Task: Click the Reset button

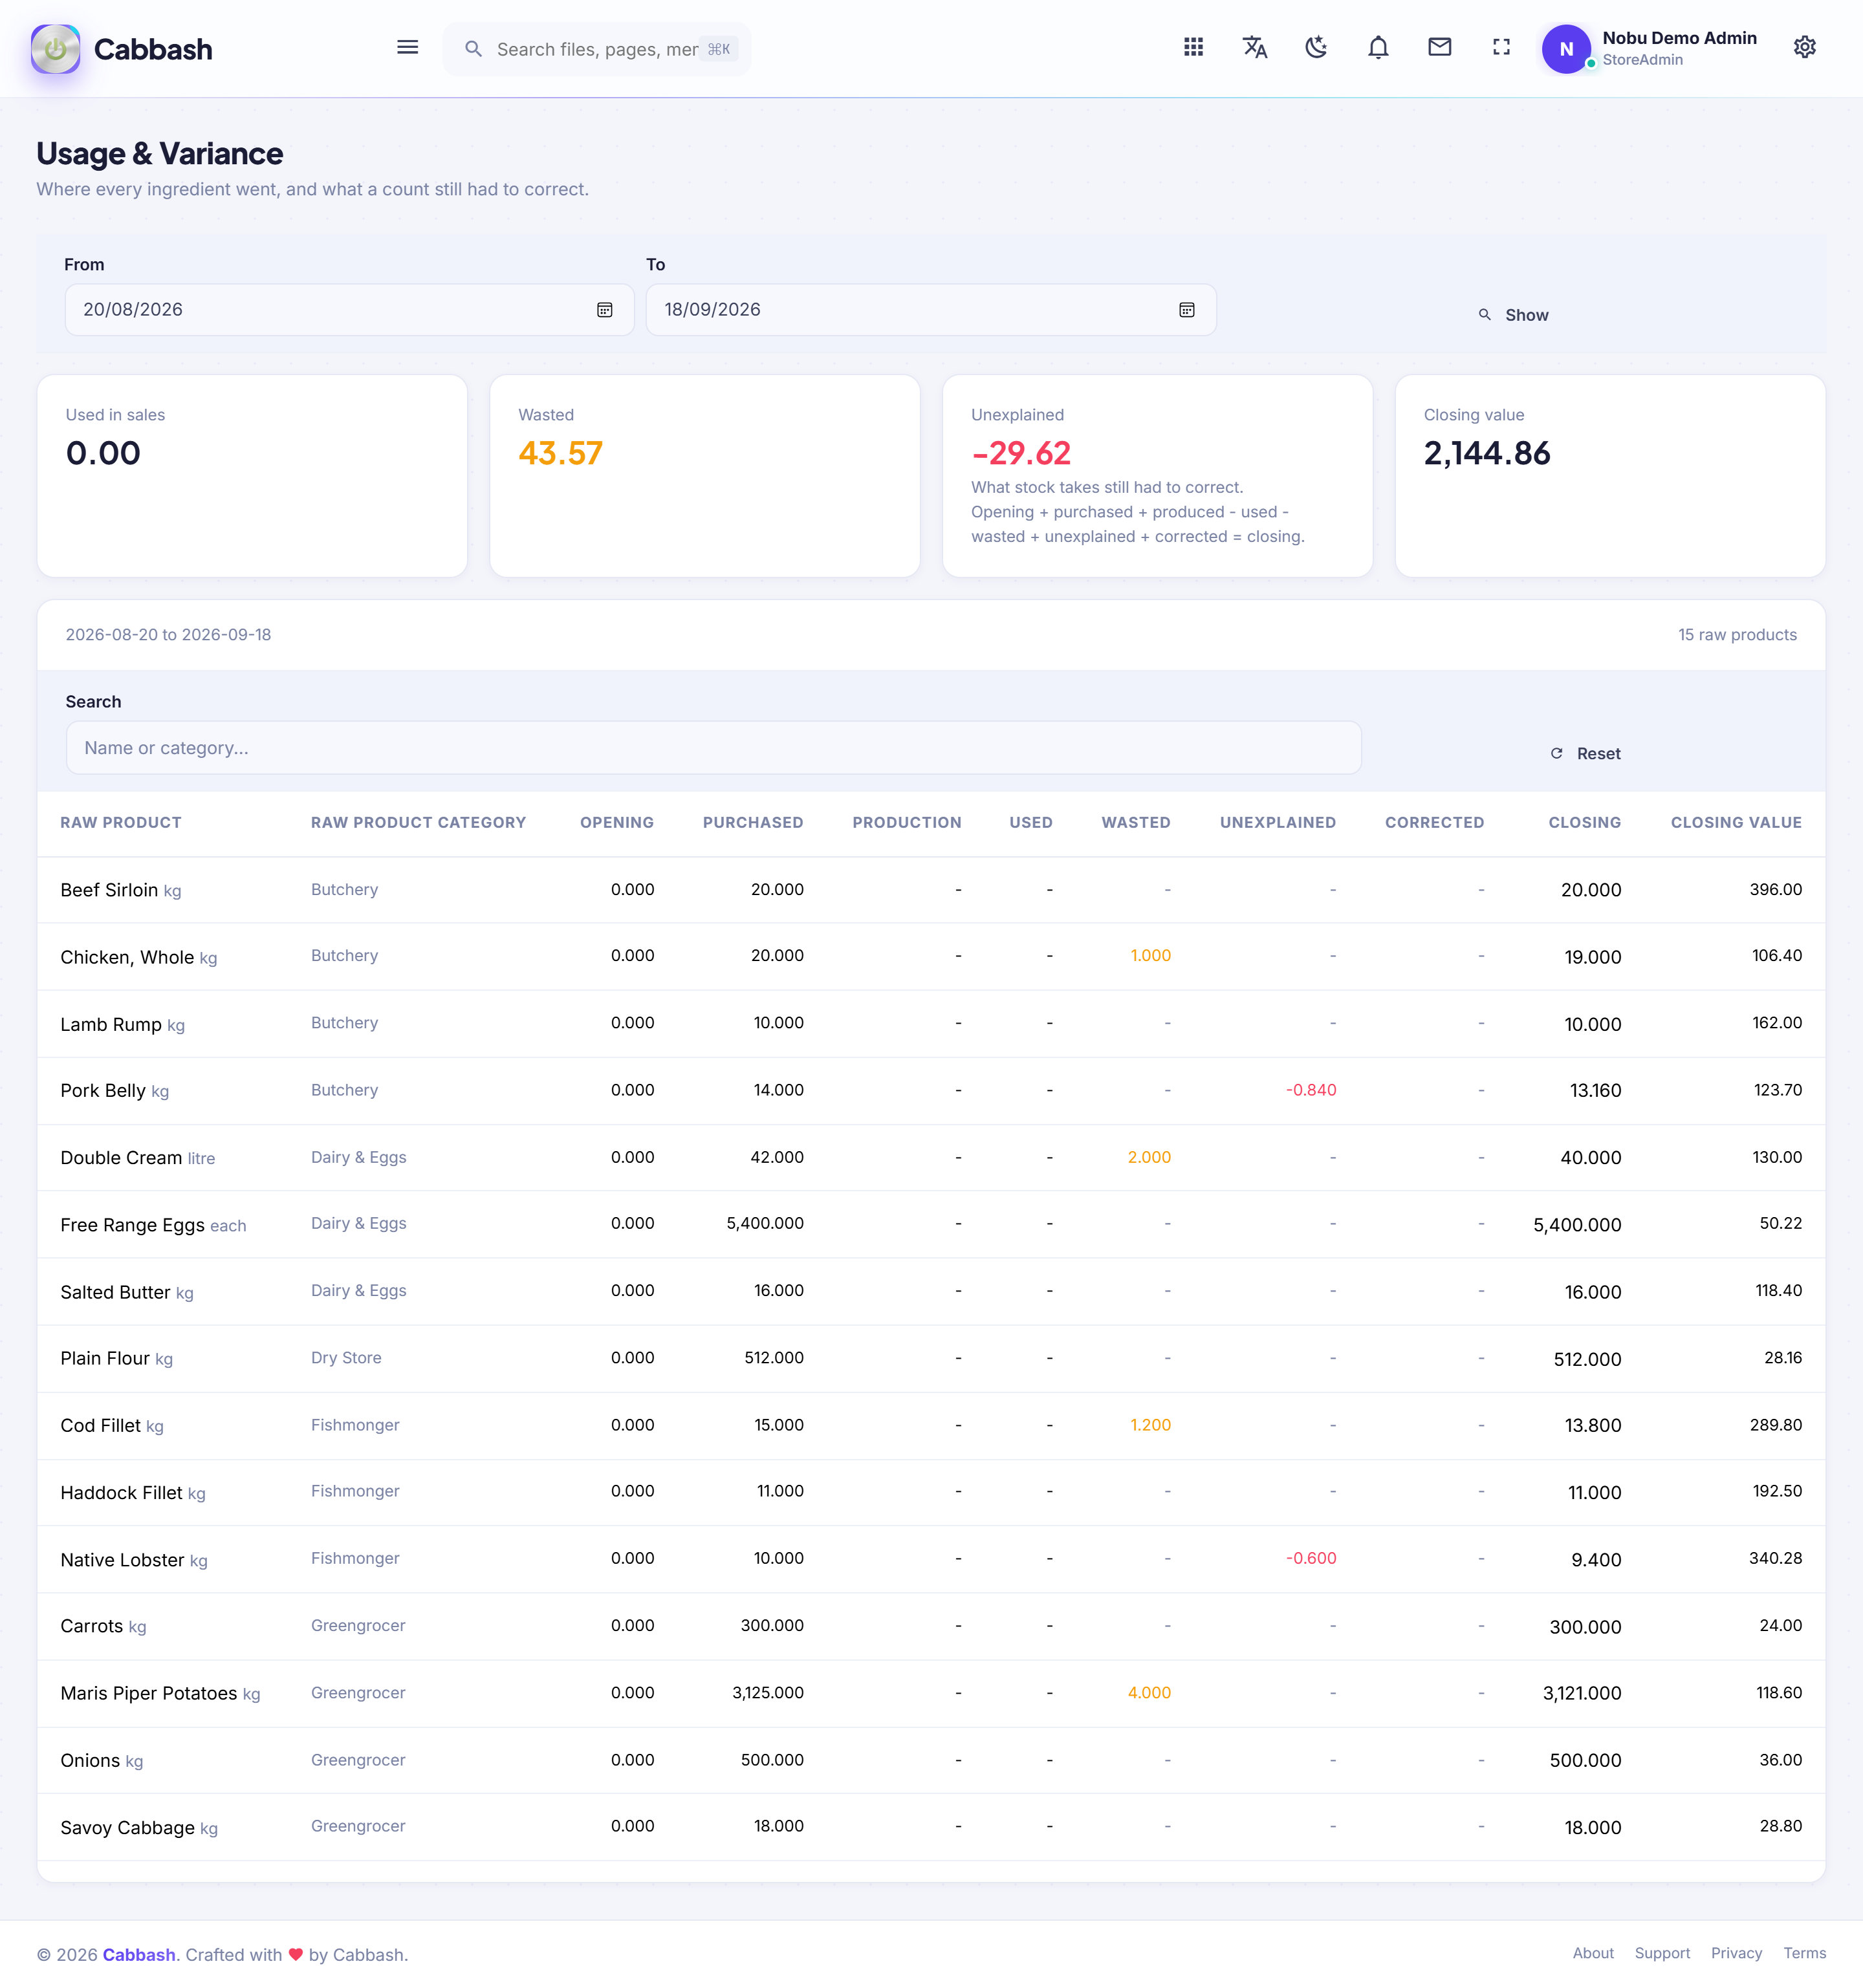Action: (1585, 754)
